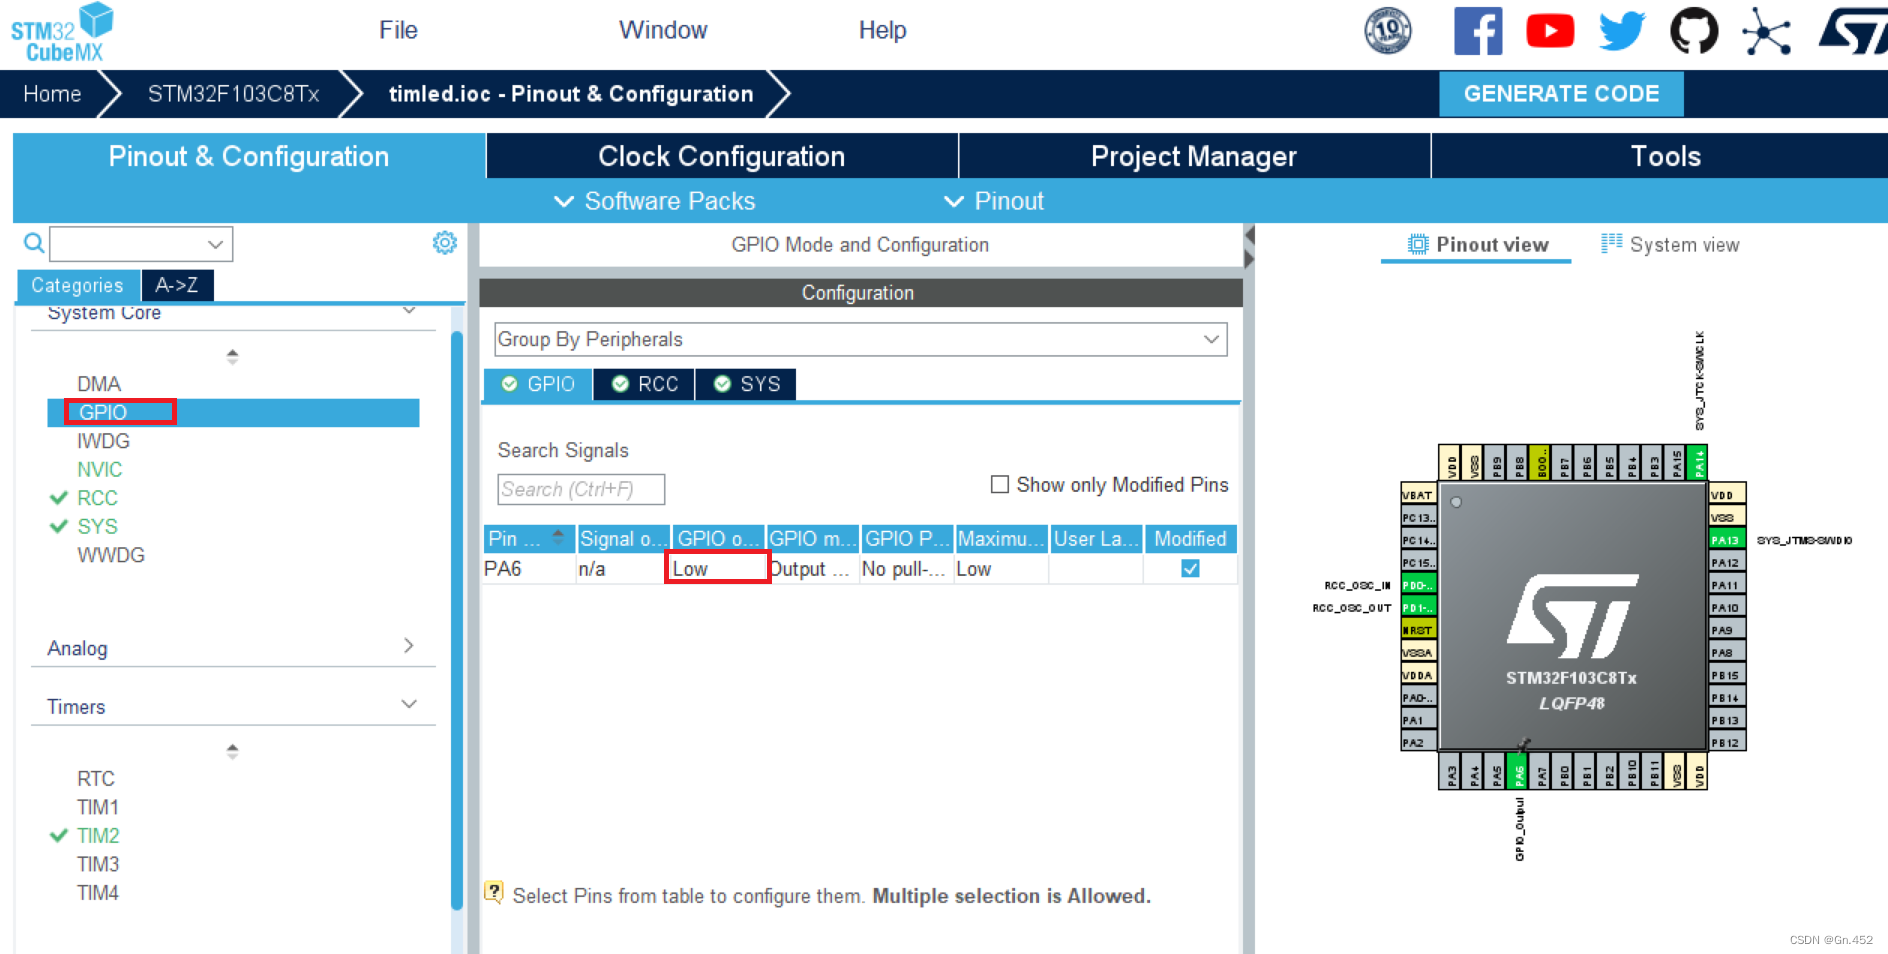Collapse the System Core category
1888x954 pixels.
[x=409, y=311]
